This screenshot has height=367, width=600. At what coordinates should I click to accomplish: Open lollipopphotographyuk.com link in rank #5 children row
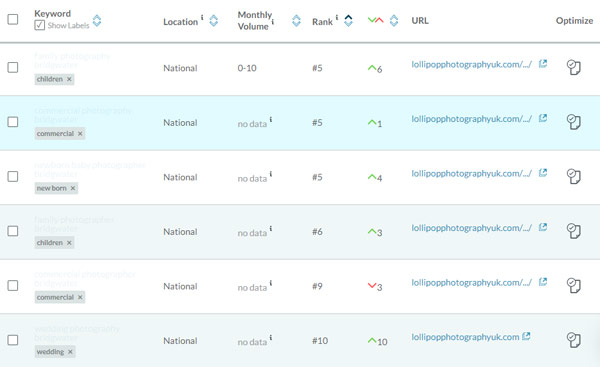pos(471,64)
